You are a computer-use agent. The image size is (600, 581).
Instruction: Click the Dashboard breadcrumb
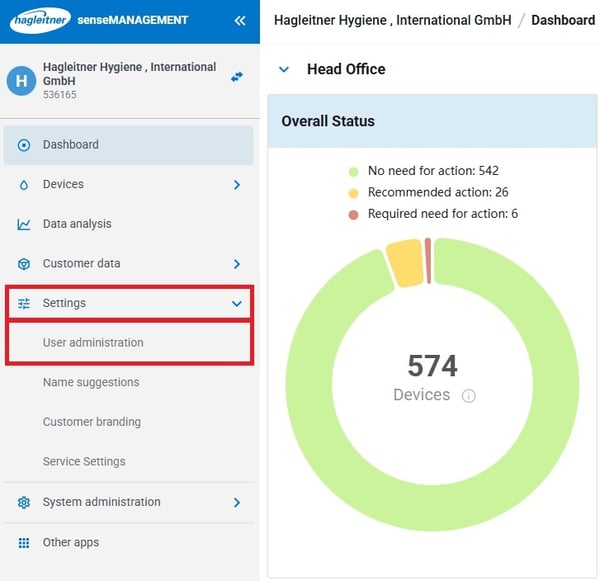point(563,20)
